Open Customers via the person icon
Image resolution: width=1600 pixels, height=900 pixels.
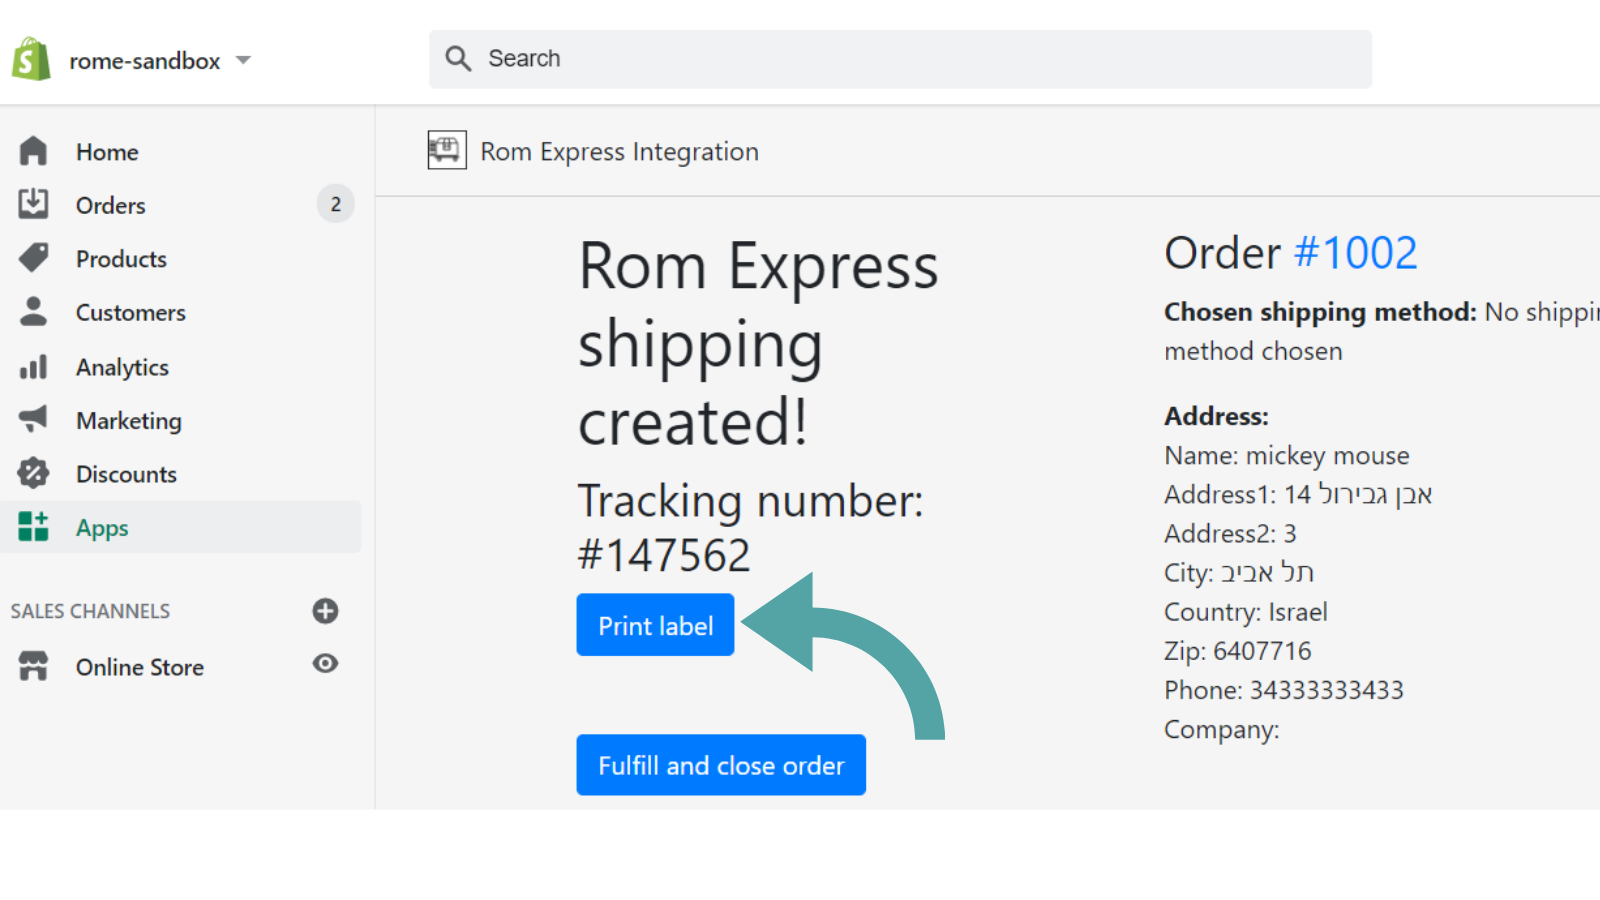[33, 312]
